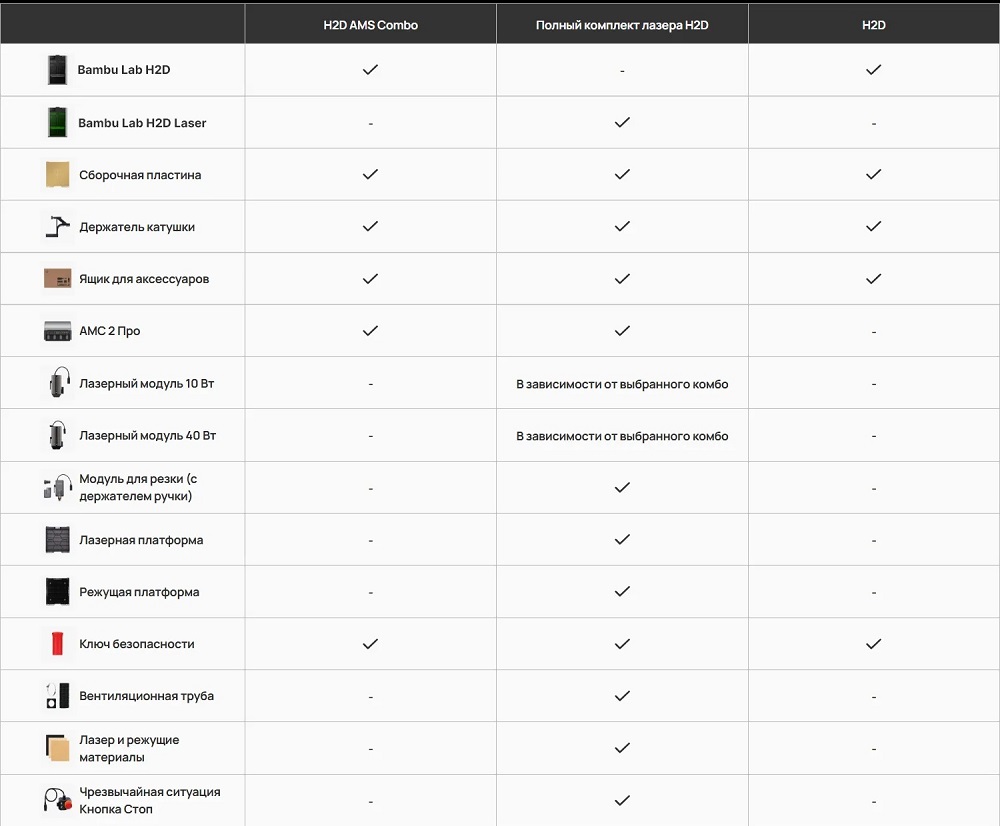Screen dimensions: 1000x826
Task: Click 'В зависимости от выбранного комбо' in 10 Вт row
Action: 622,384
